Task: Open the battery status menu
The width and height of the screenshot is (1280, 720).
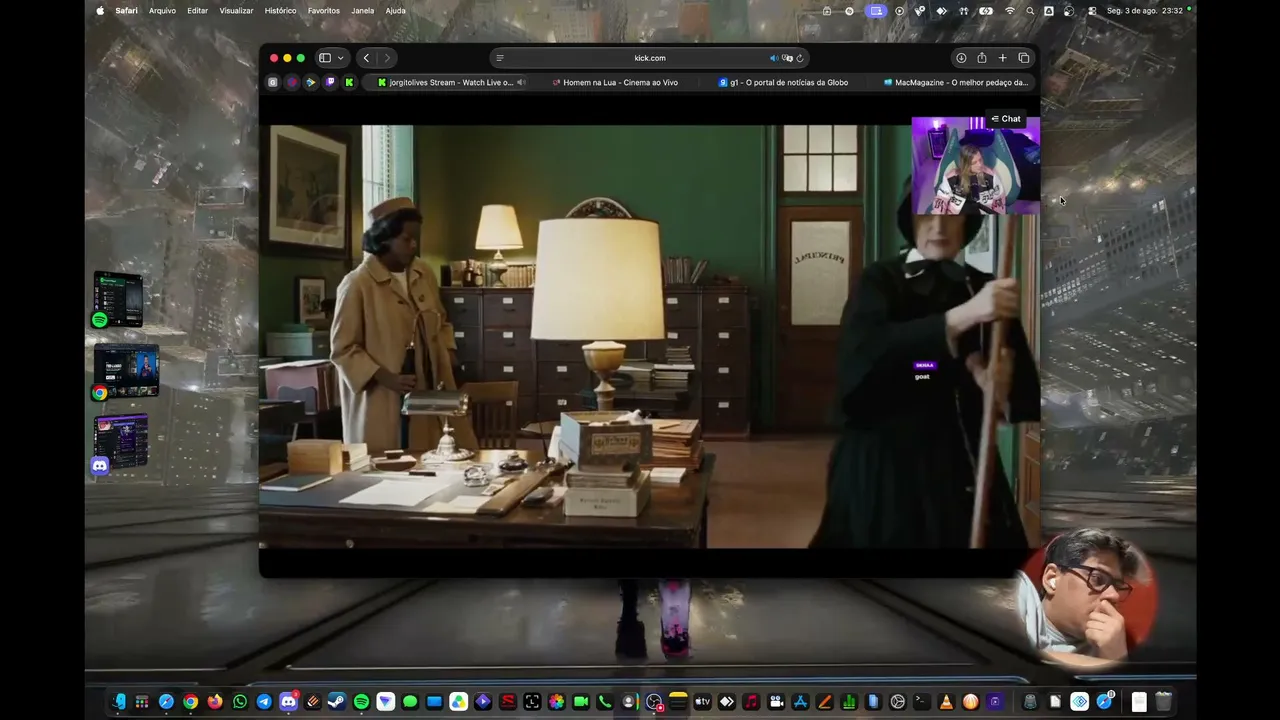Action: coord(986,11)
